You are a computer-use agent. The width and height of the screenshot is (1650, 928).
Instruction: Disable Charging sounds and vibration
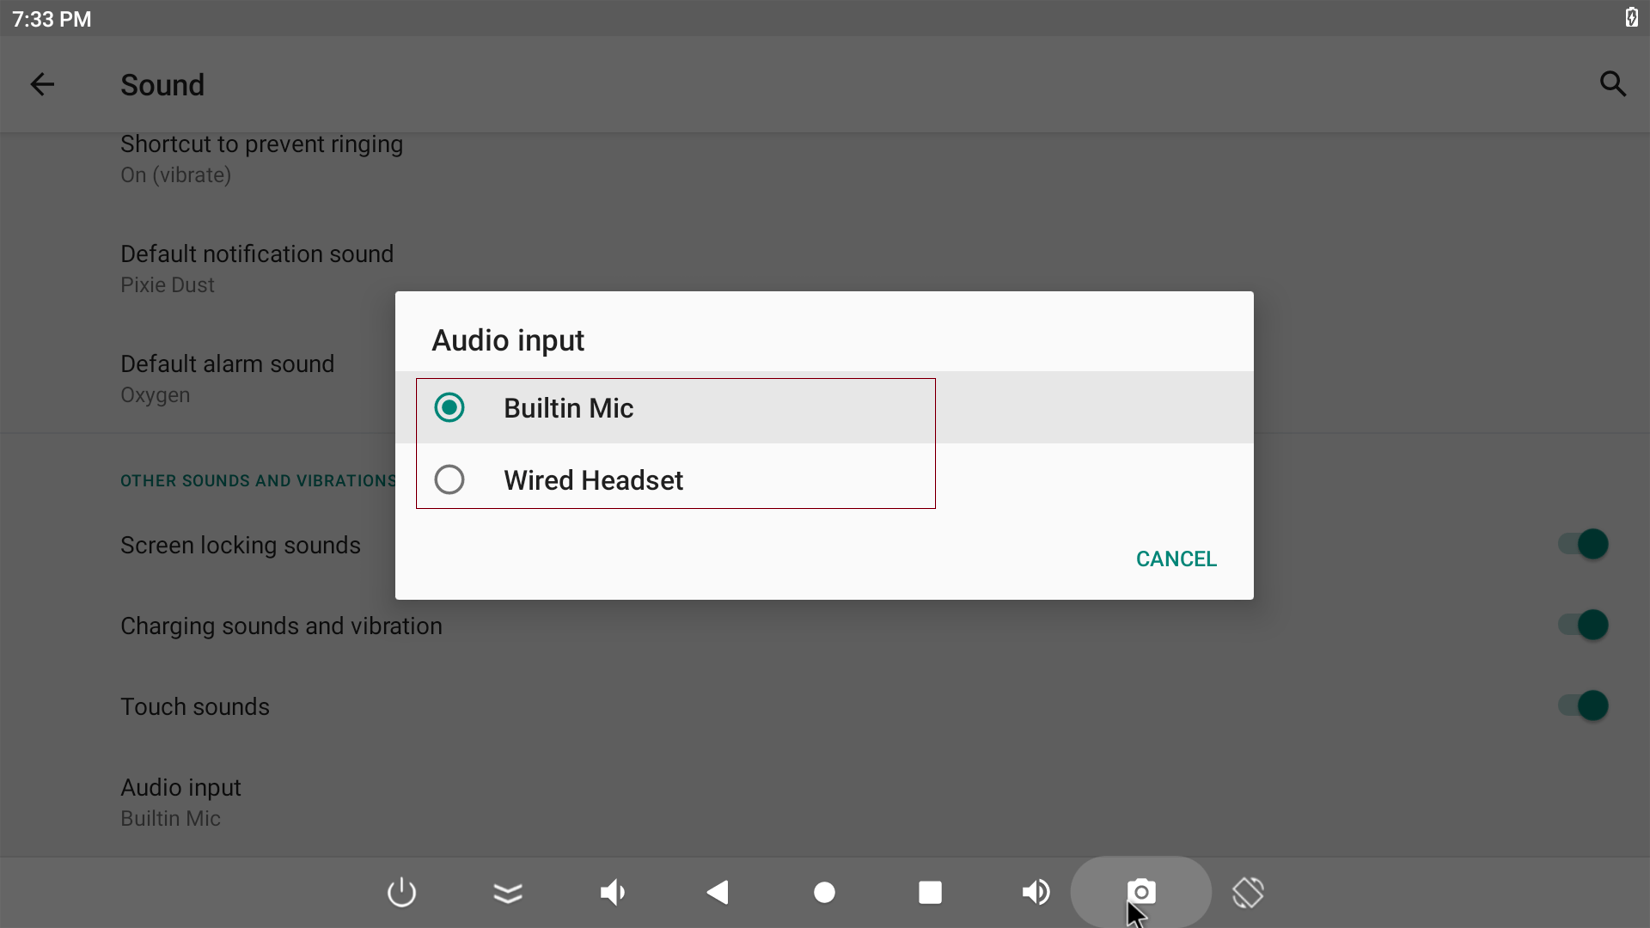coord(1583,624)
